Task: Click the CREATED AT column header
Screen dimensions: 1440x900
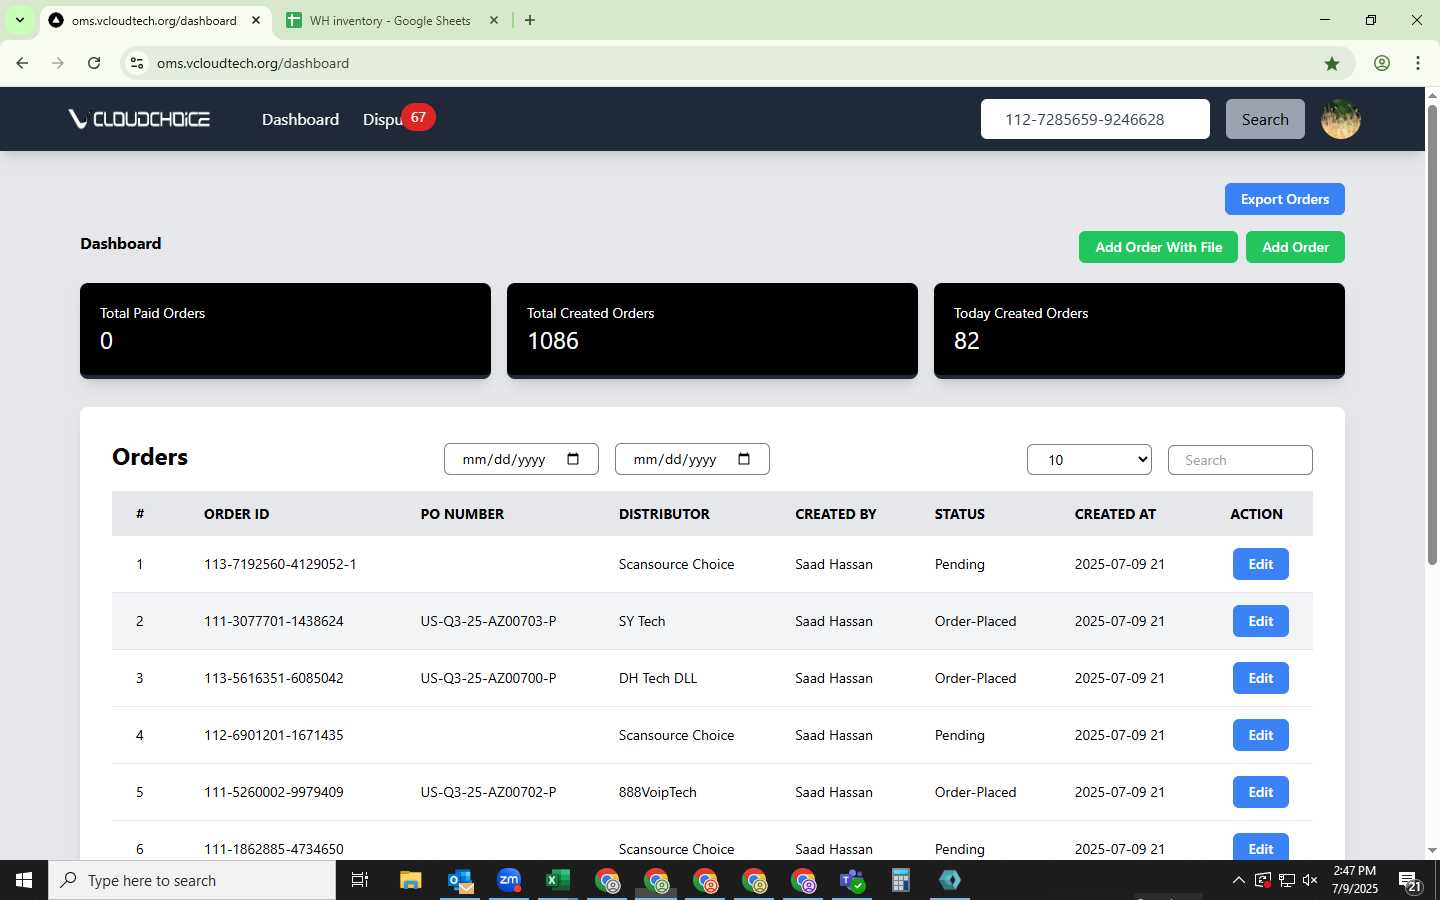Action: 1115,514
